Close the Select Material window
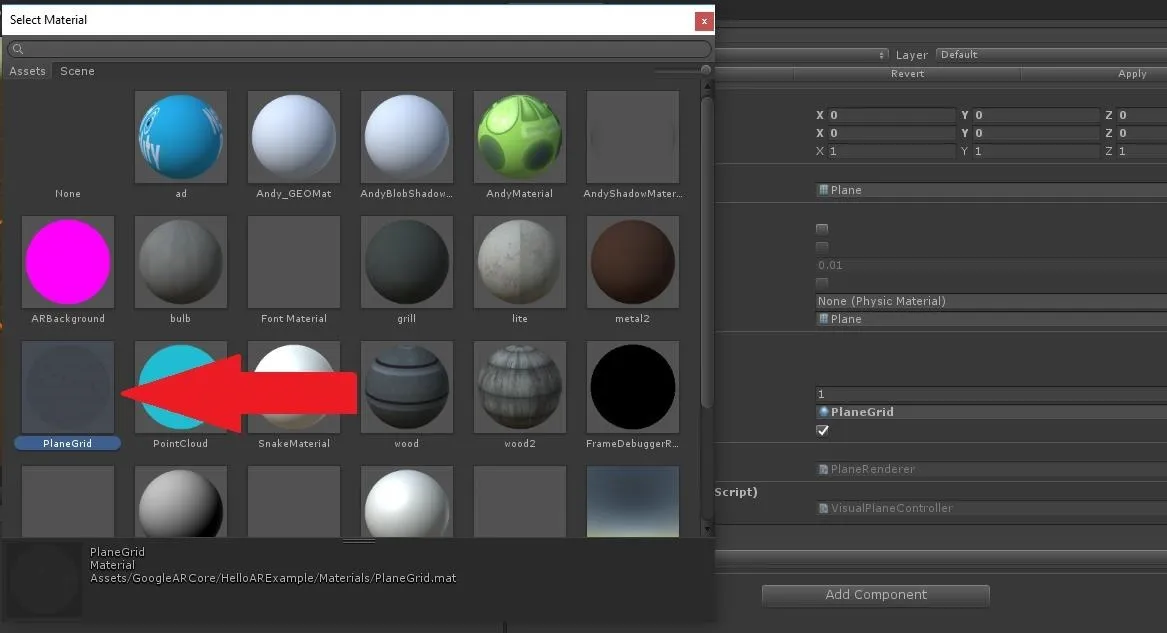 click(x=704, y=21)
